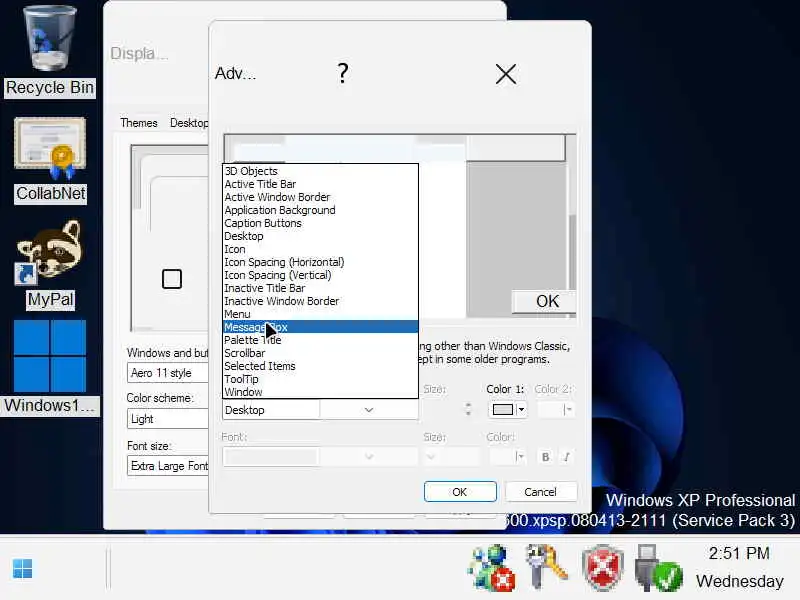Select highlighted 'Message Box' list entry
This screenshot has width=800, height=600.
pyautogui.click(x=320, y=327)
